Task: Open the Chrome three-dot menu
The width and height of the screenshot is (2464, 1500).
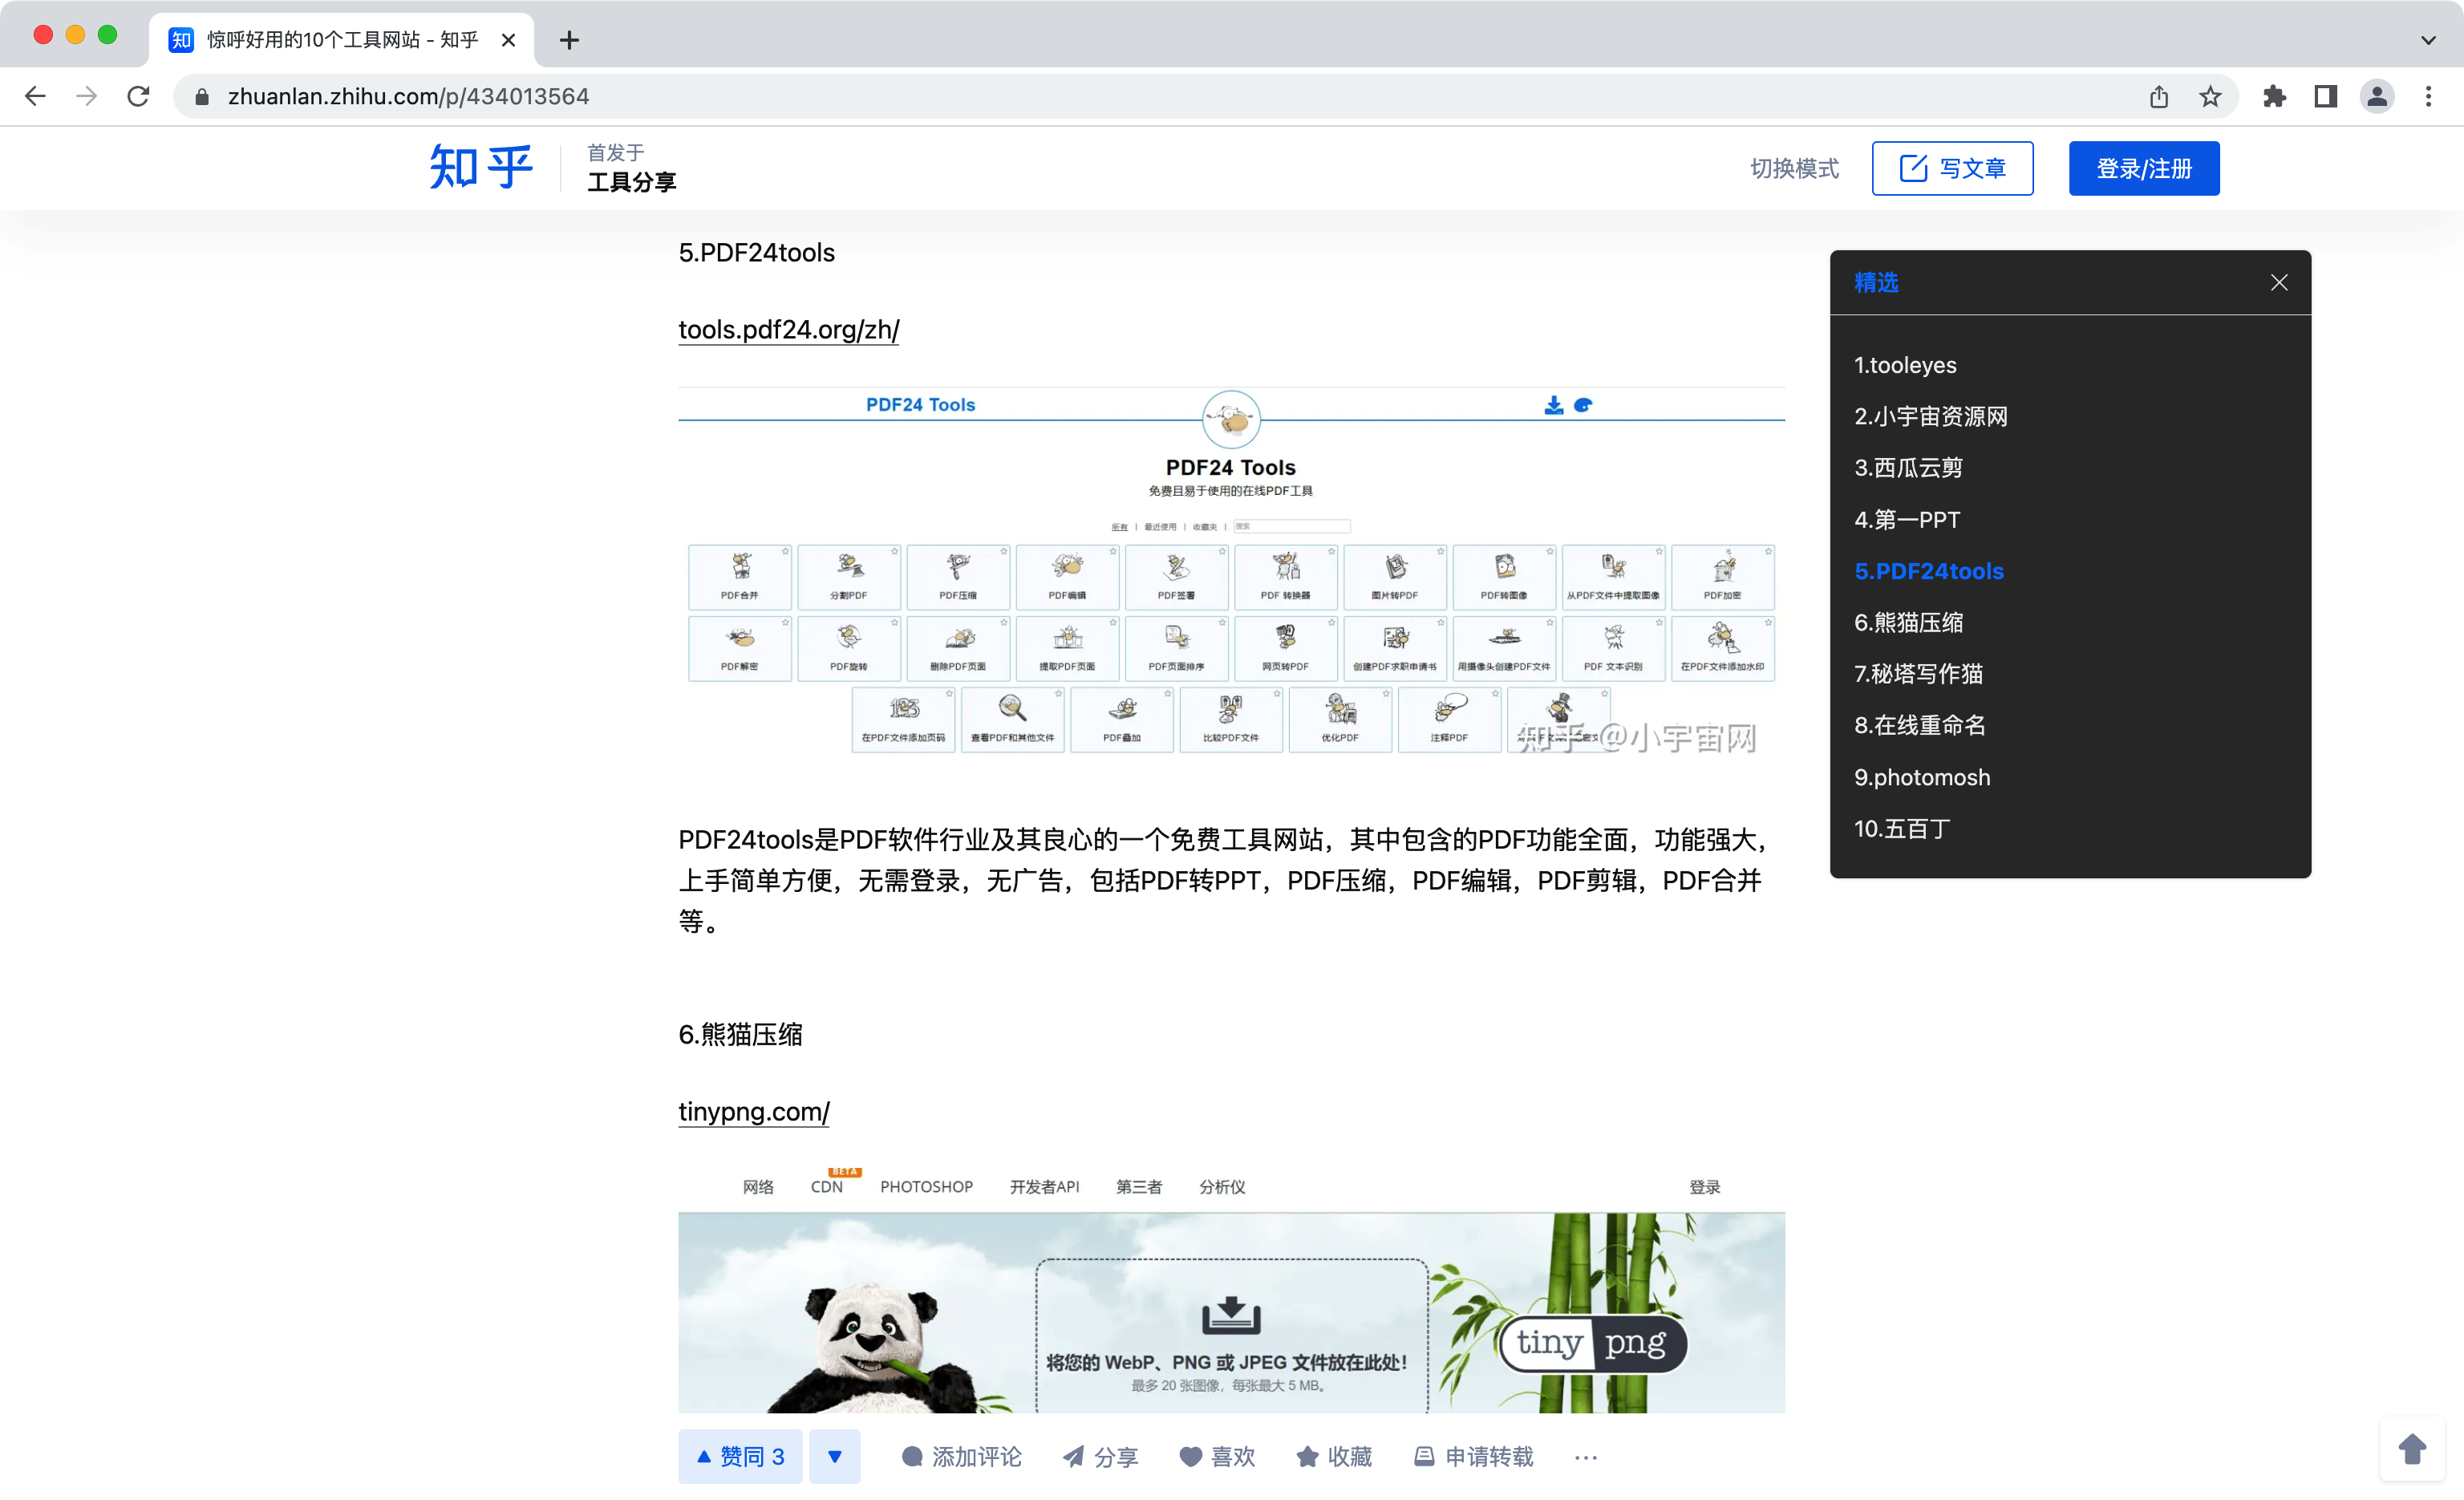Action: pos(2428,96)
